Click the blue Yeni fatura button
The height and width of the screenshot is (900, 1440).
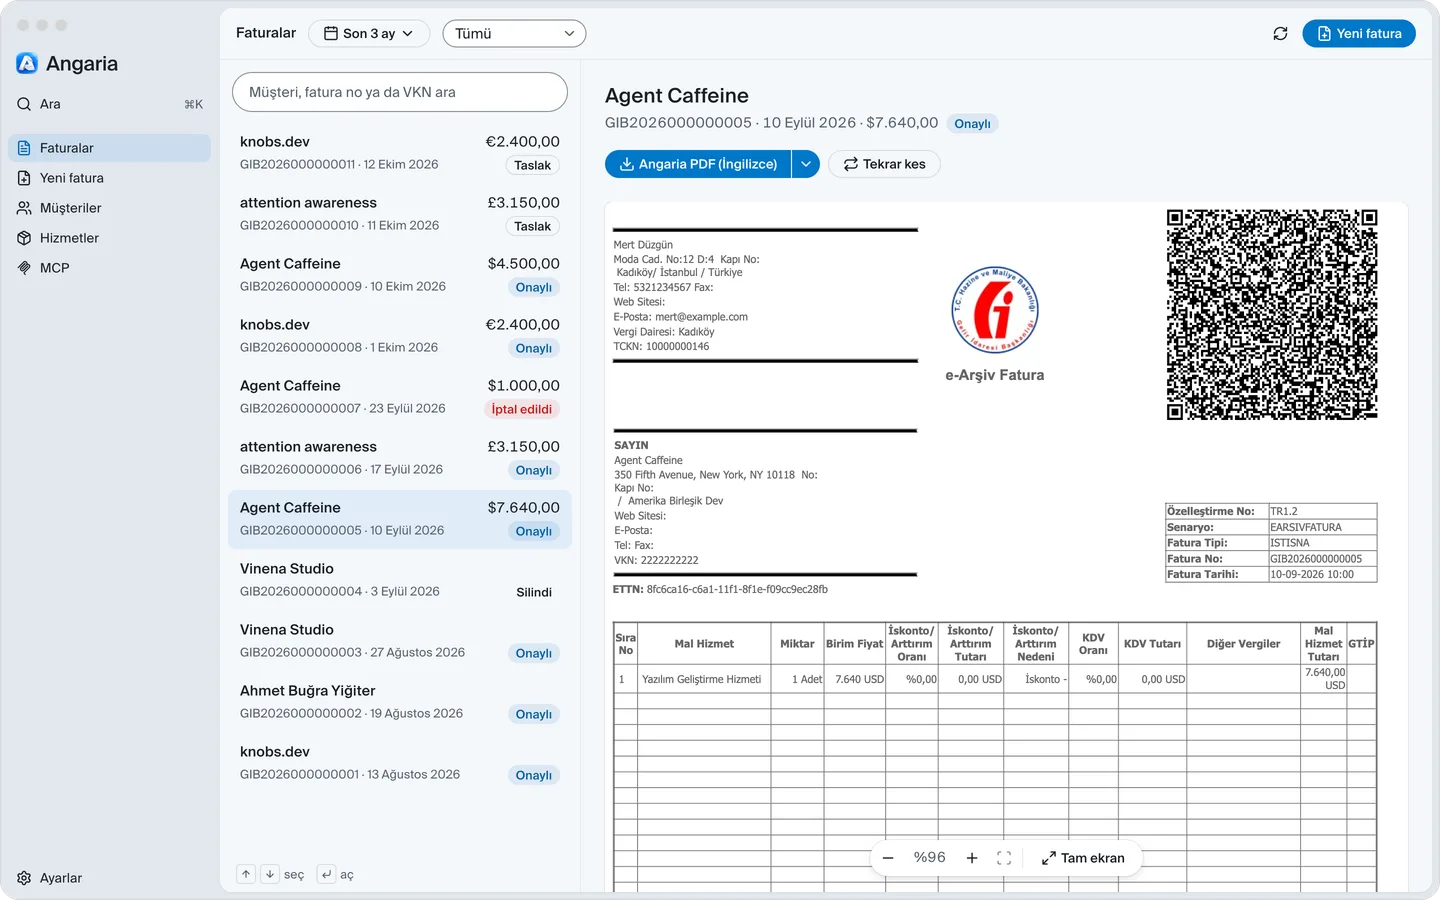tap(1359, 33)
